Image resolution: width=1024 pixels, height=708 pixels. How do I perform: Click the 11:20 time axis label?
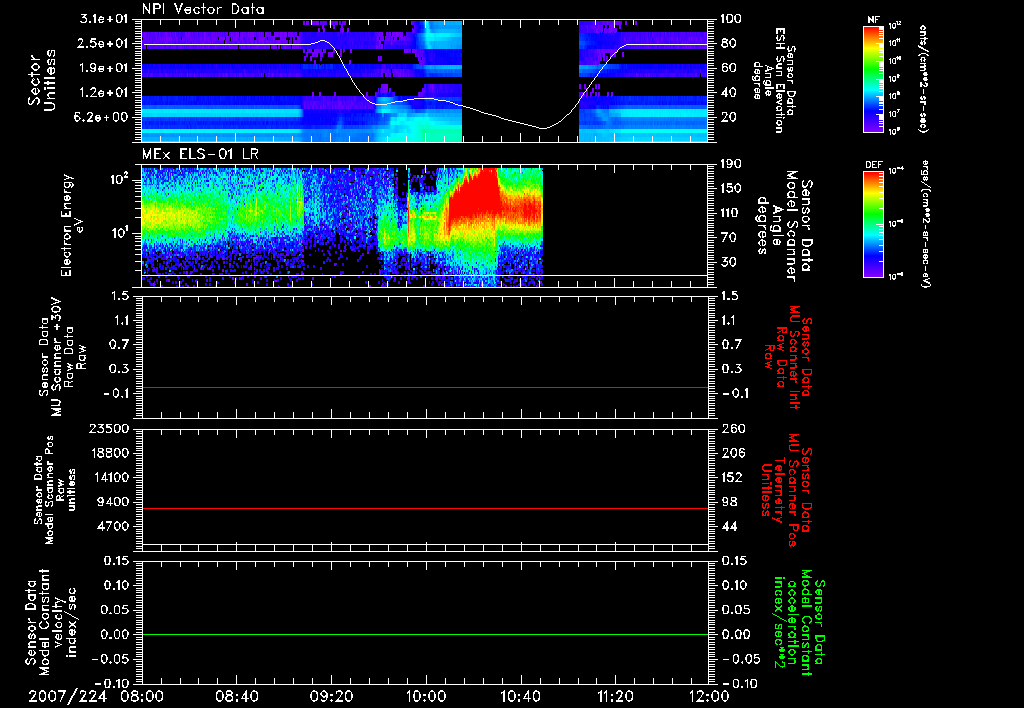pyautogui.click(x=615, y=696)
